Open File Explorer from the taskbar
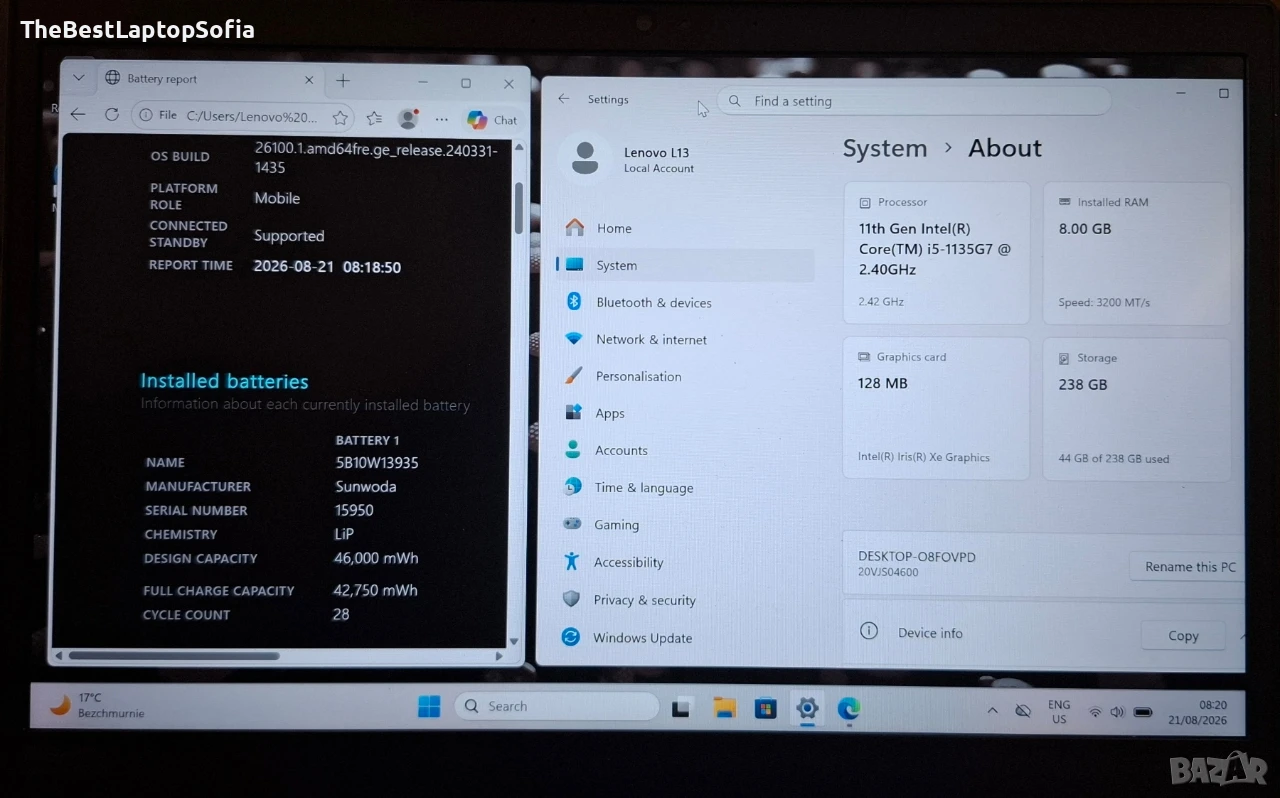The width and height of the screenshot is (1280, 798). coord(724,708)
